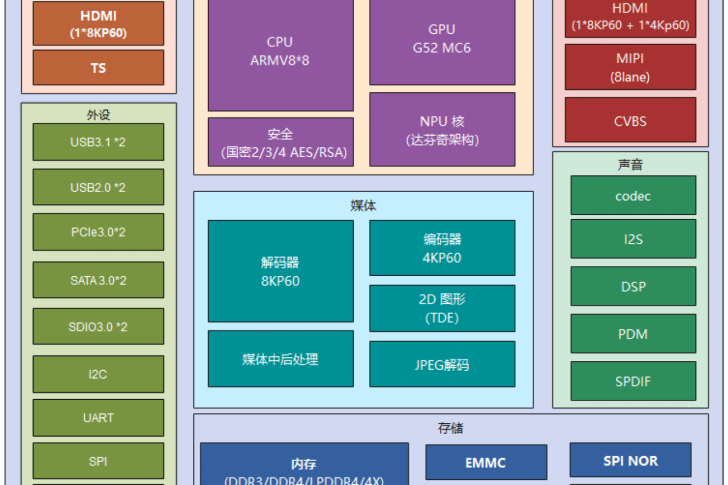Select the orange TS block
This screenshot has height=485, width=728.
point(98,68)
